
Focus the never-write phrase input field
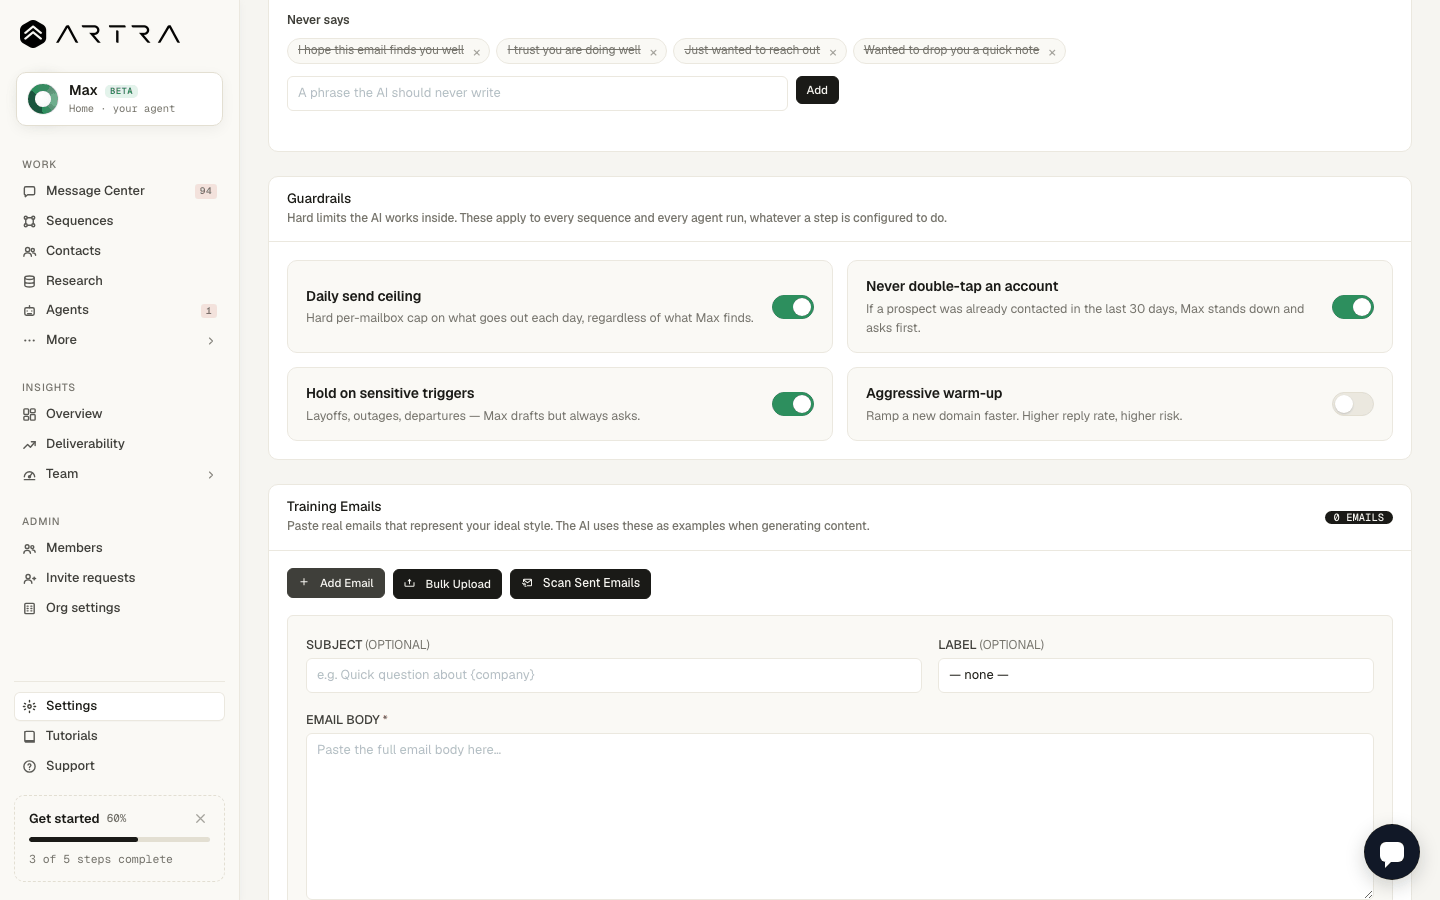[537, 93]
